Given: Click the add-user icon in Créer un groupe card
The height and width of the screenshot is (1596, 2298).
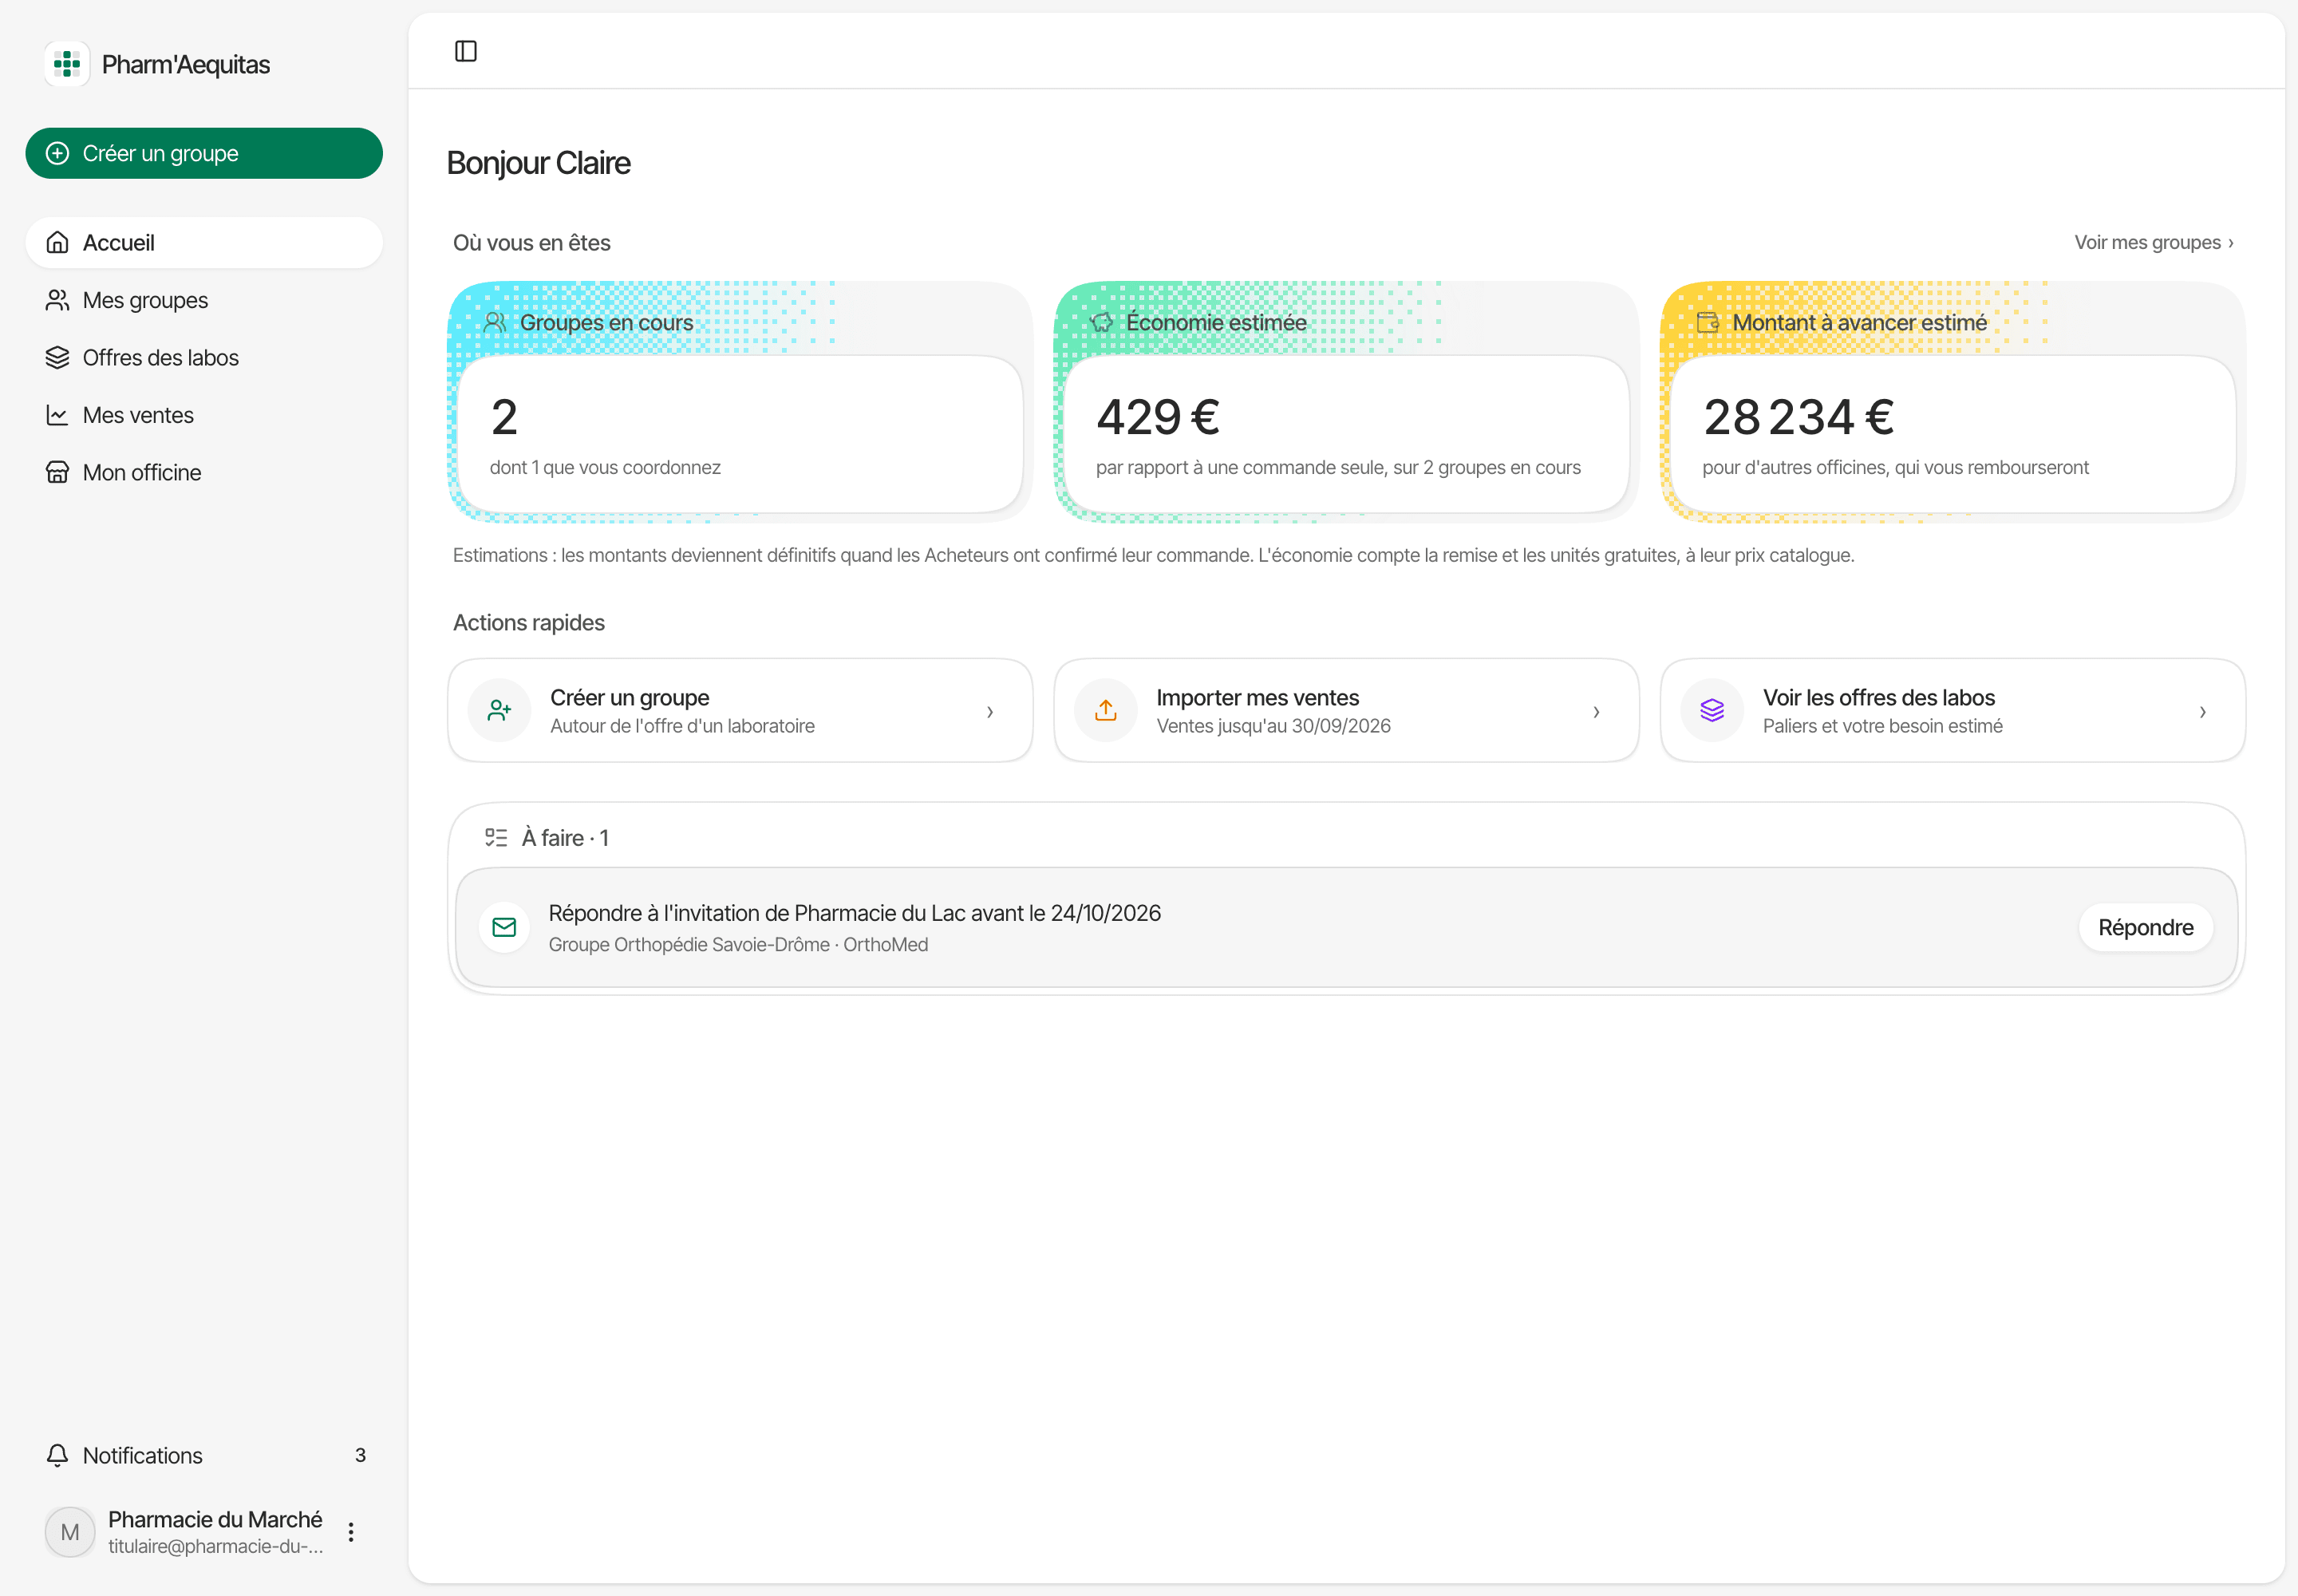Looking at the screenshot, I should (500, 710).
